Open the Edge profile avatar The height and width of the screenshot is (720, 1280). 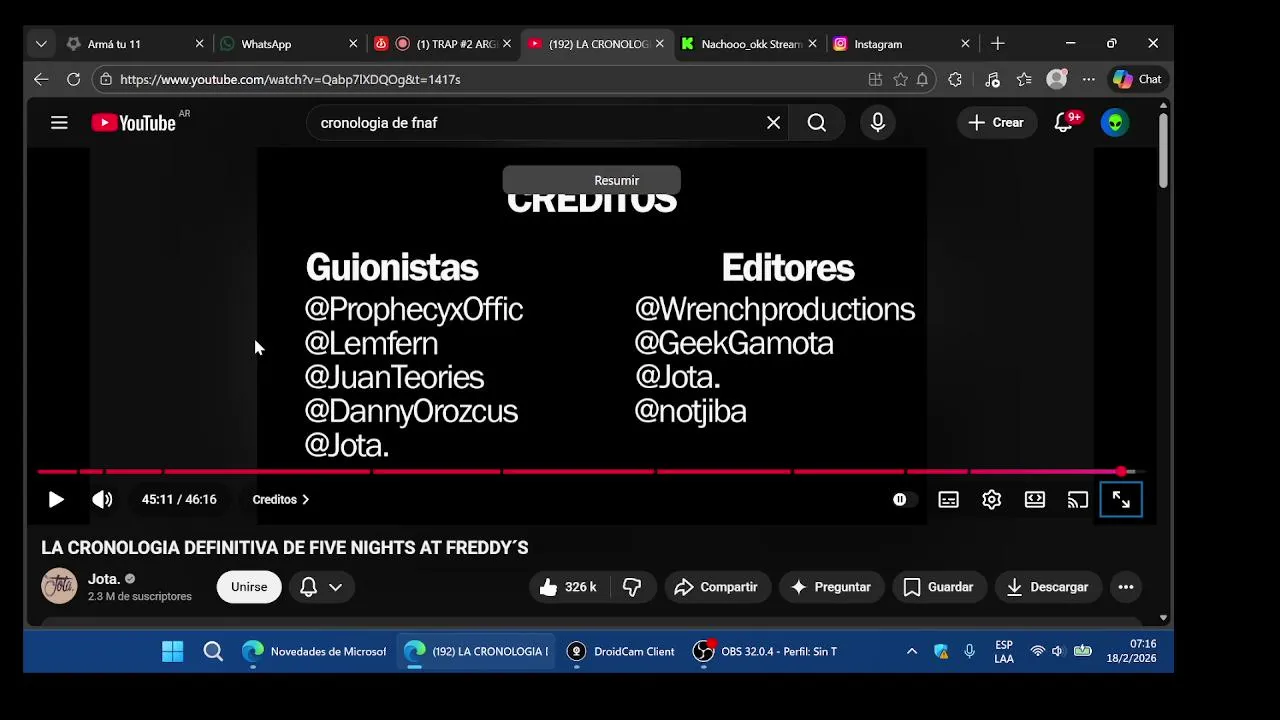pyautogui.click(x=1056, y=79)
